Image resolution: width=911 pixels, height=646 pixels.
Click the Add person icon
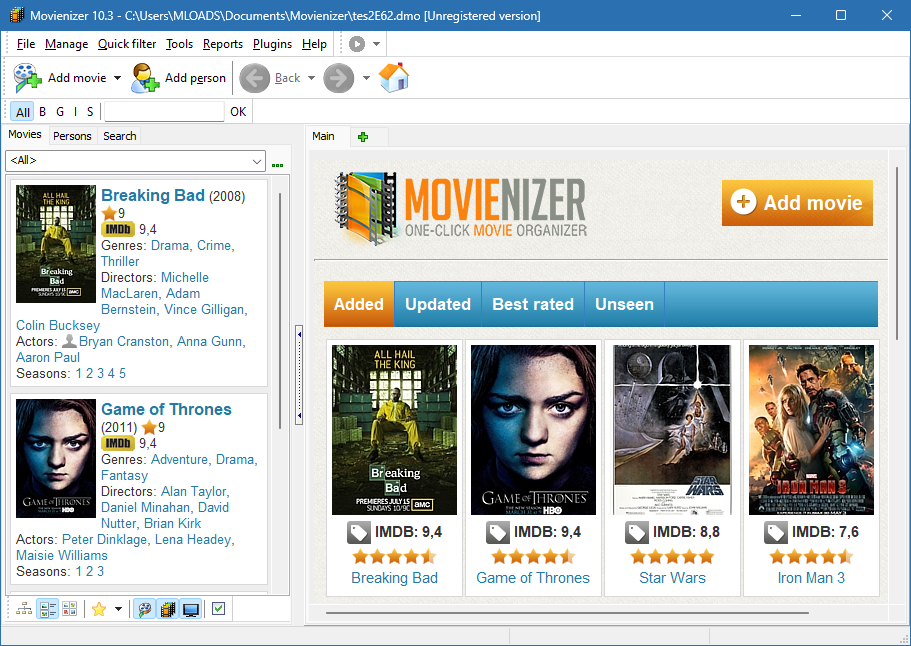click(145, 78)
